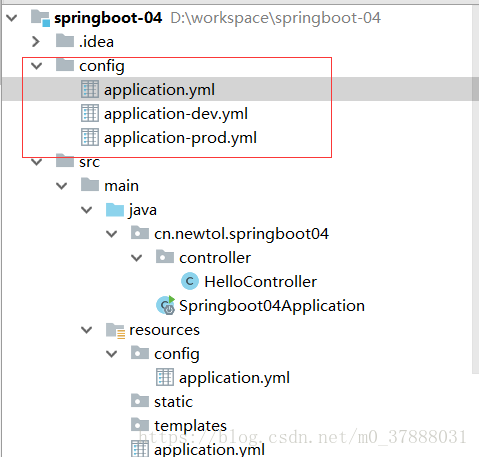Screen dimensions: 479x457
Task: Collapse the resources folder arrow
Action: tap(86, 330)
